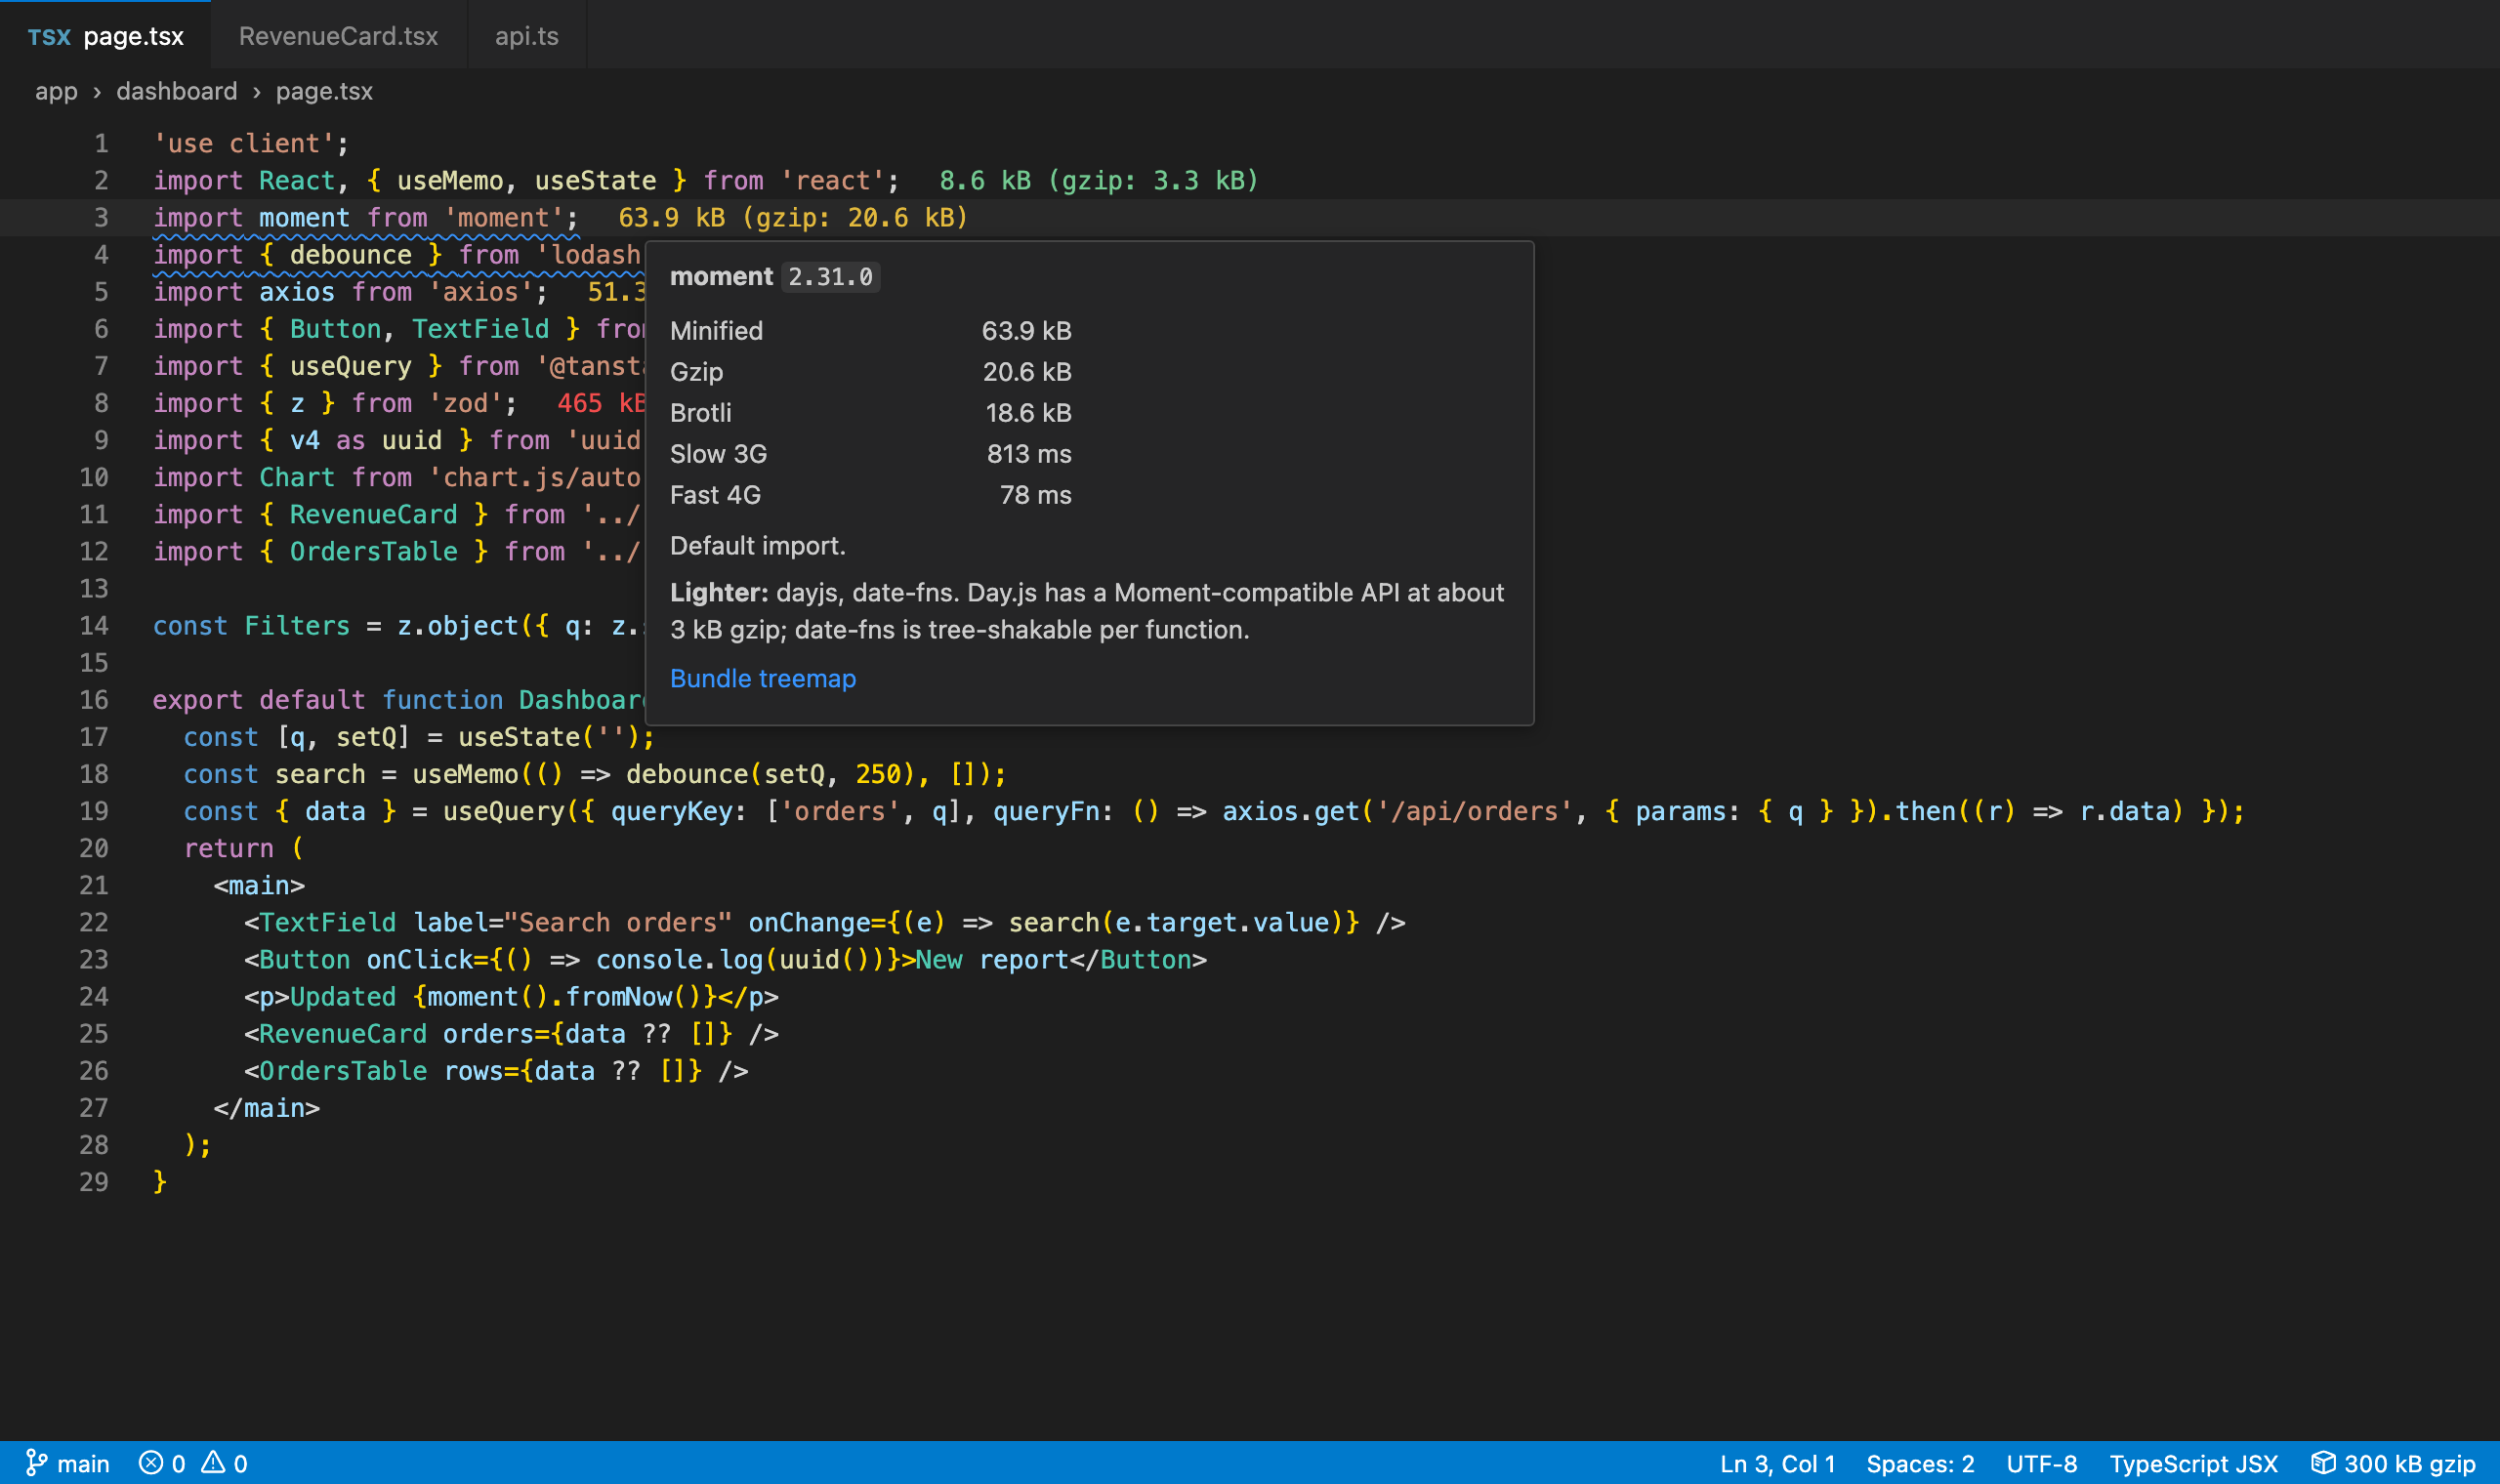The image size is (2500, 1484).
Task: Open the api.ts tab
Action: [x=527, y=36]
